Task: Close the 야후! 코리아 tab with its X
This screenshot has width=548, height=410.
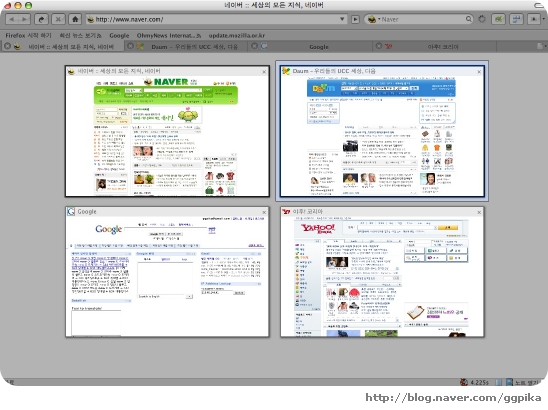Action: tap(378, 46)
